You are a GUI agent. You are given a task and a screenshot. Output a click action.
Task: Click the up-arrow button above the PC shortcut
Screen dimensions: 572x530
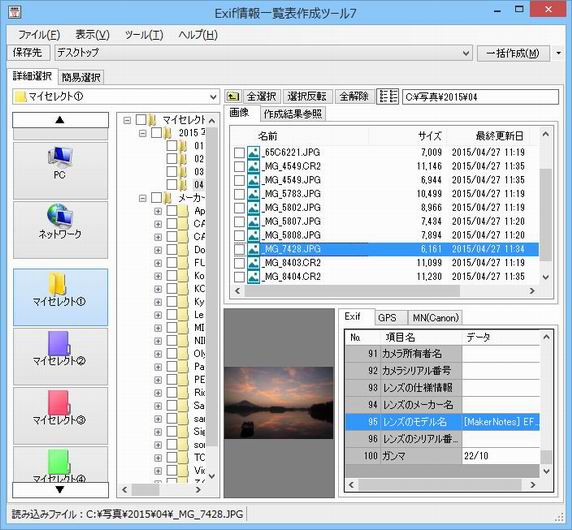60,120
